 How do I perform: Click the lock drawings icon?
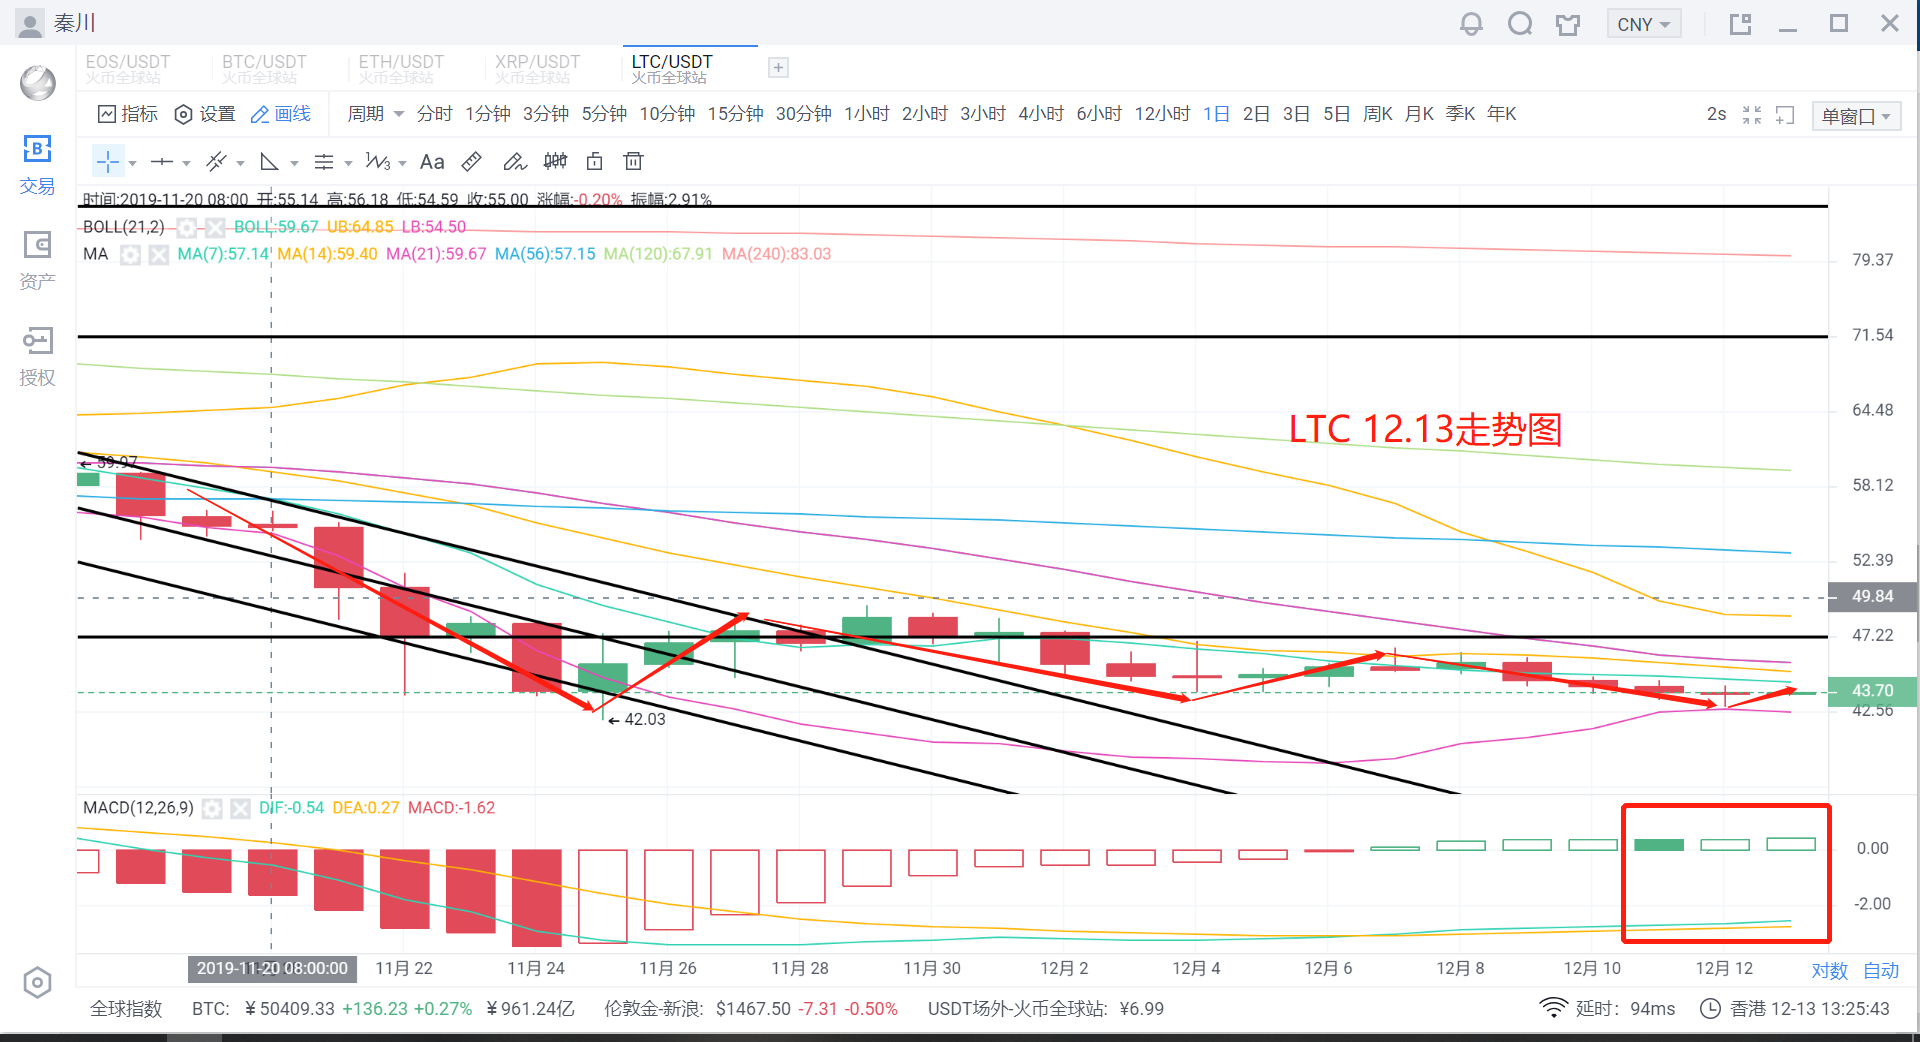click(595, 161)
